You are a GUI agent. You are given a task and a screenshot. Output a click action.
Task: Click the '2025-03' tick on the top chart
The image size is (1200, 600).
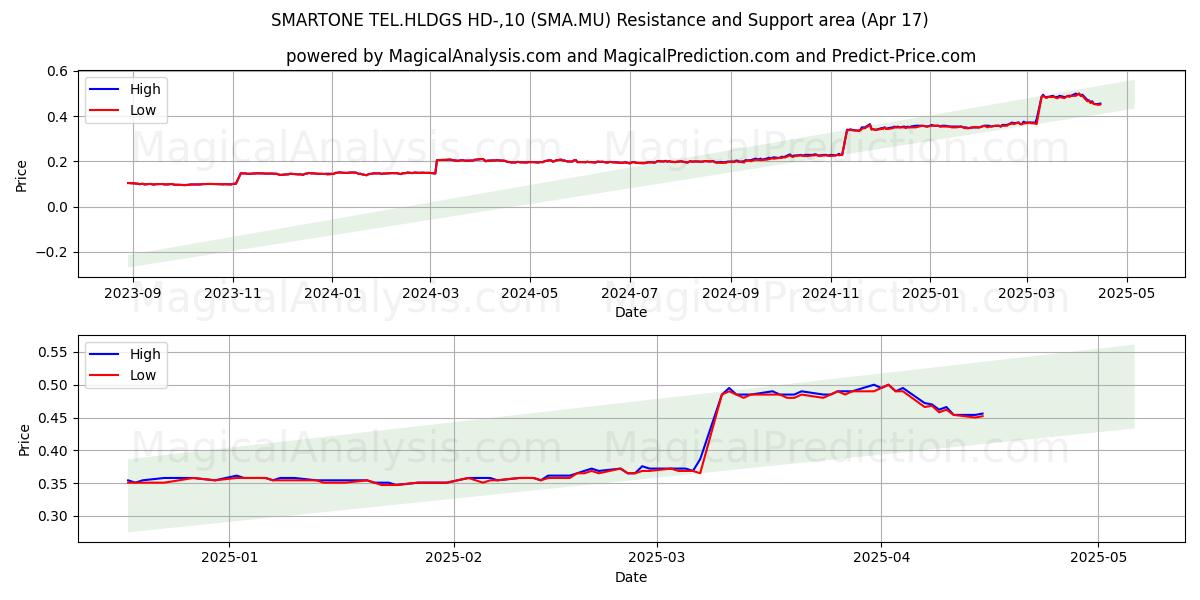1027,293
